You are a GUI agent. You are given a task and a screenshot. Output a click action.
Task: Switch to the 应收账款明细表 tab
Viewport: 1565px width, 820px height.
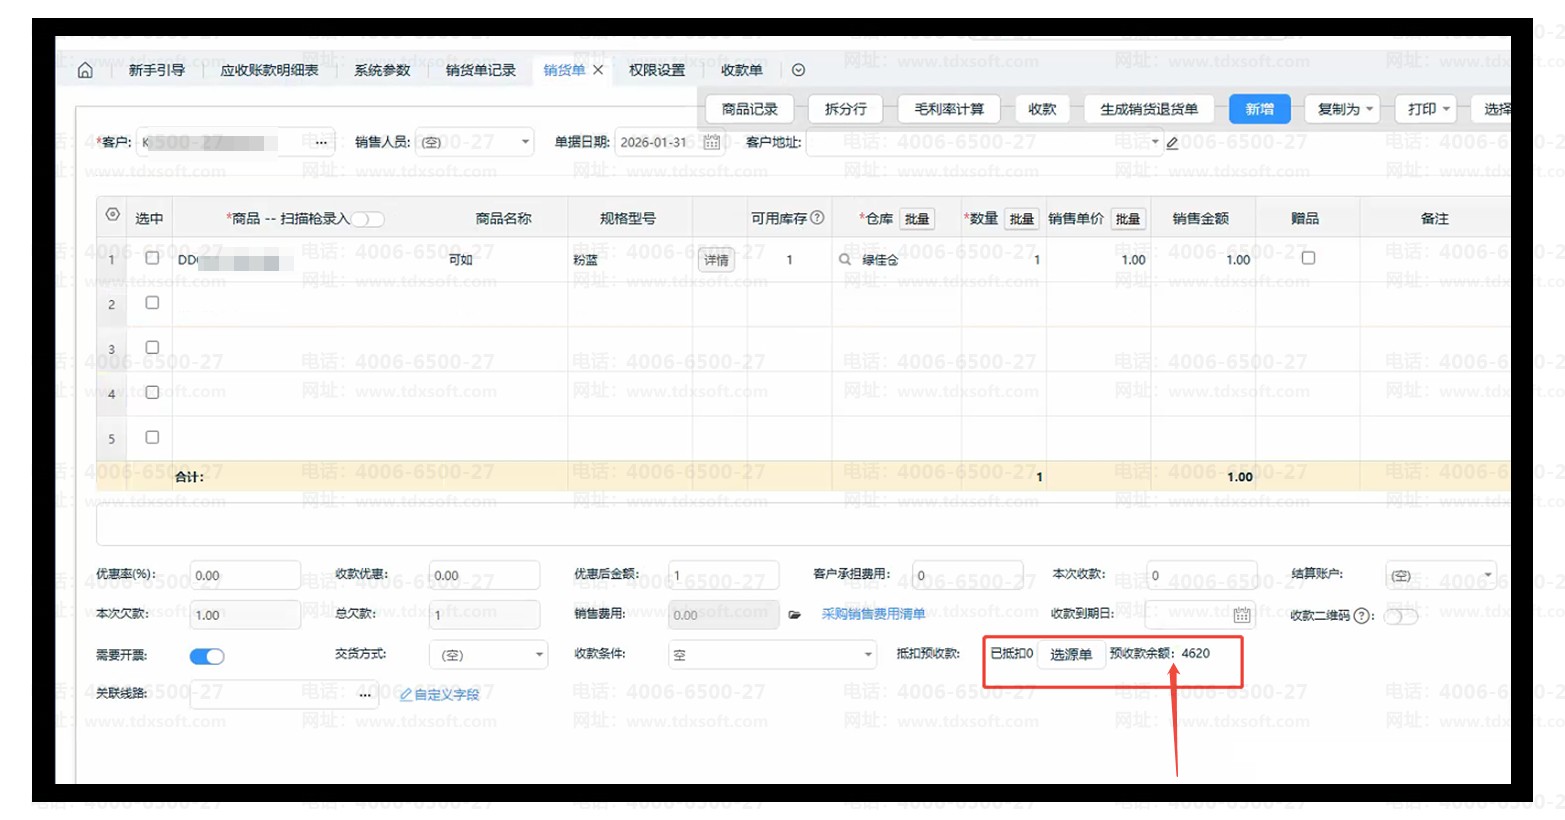pos(269,70)
